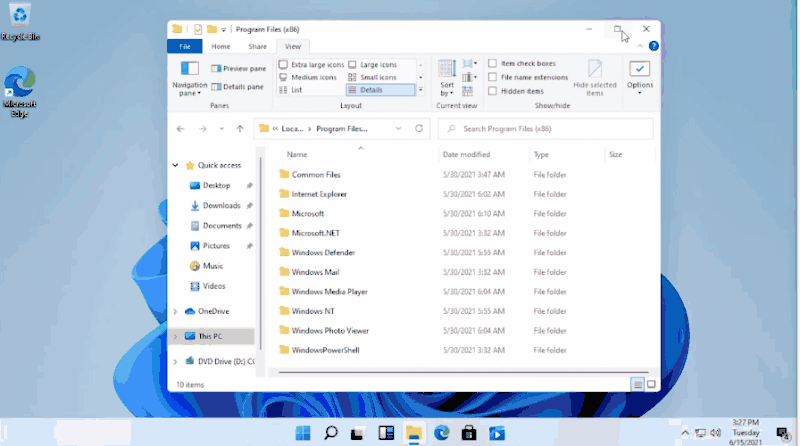Select the View tab
Screen dimensions: 800x446
point(293,46)
